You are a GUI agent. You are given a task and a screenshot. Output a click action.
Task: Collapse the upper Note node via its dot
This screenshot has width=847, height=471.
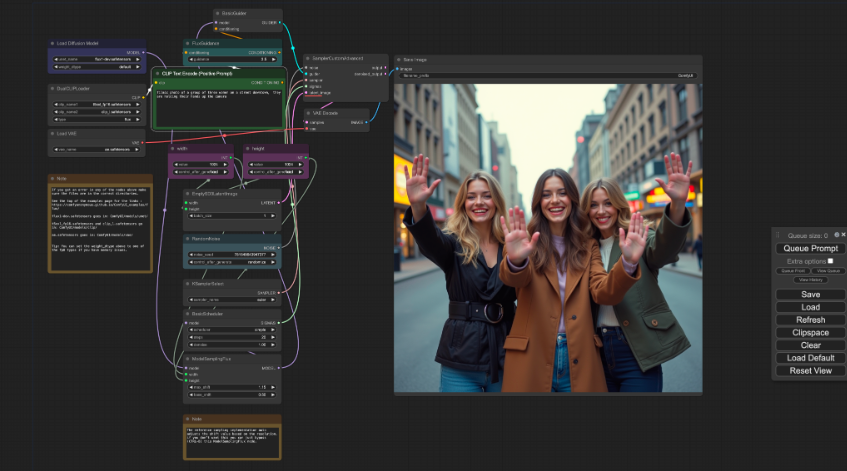[x=52, y=178]
